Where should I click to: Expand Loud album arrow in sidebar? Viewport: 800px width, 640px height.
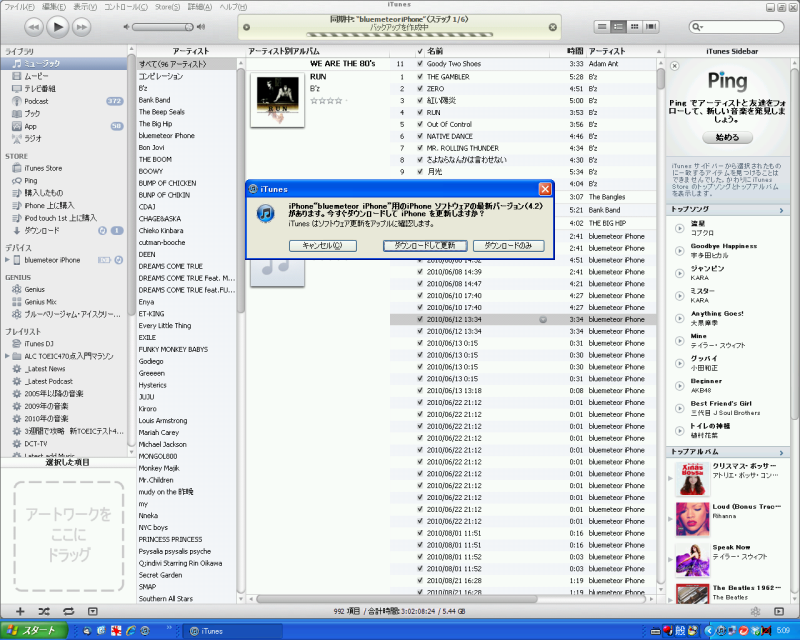[670, 519]
